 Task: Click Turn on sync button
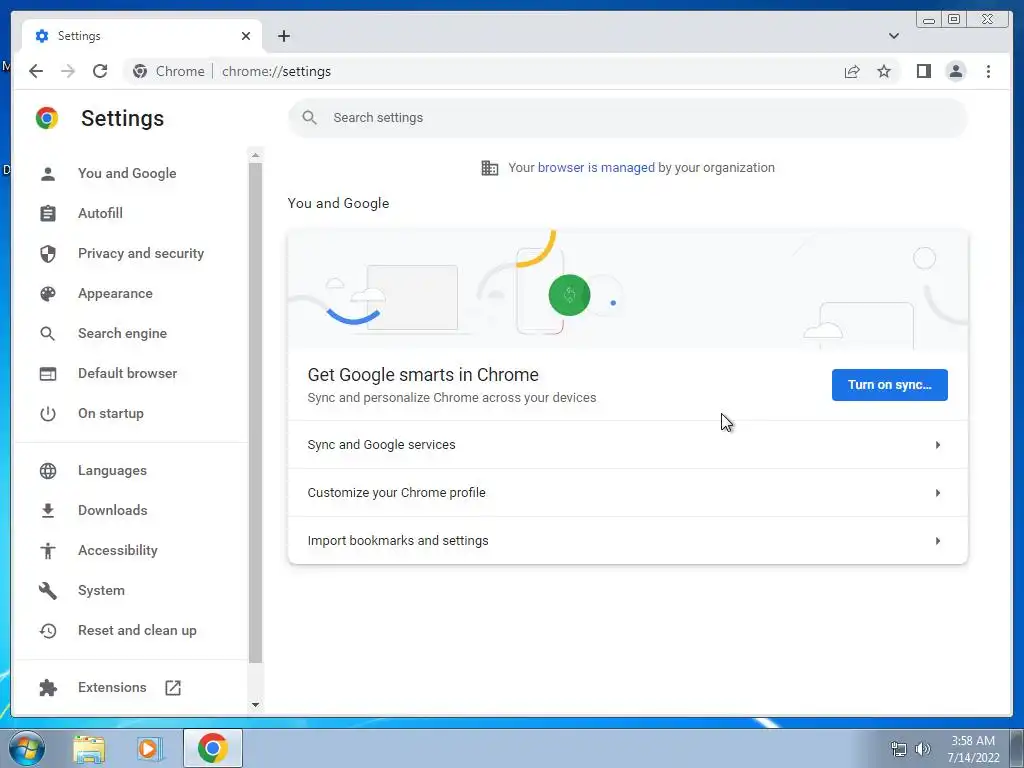coord(889,385)
